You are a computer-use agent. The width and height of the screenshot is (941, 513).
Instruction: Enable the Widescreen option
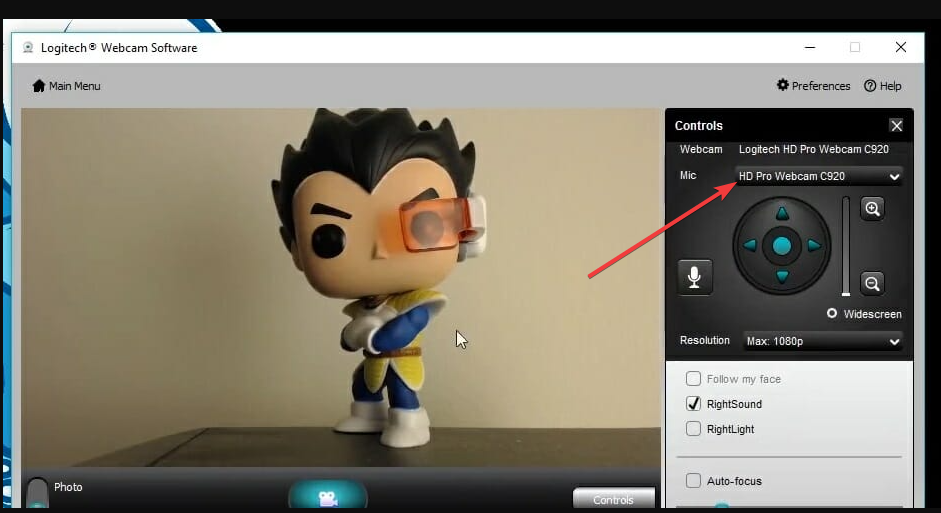point(832,313)
